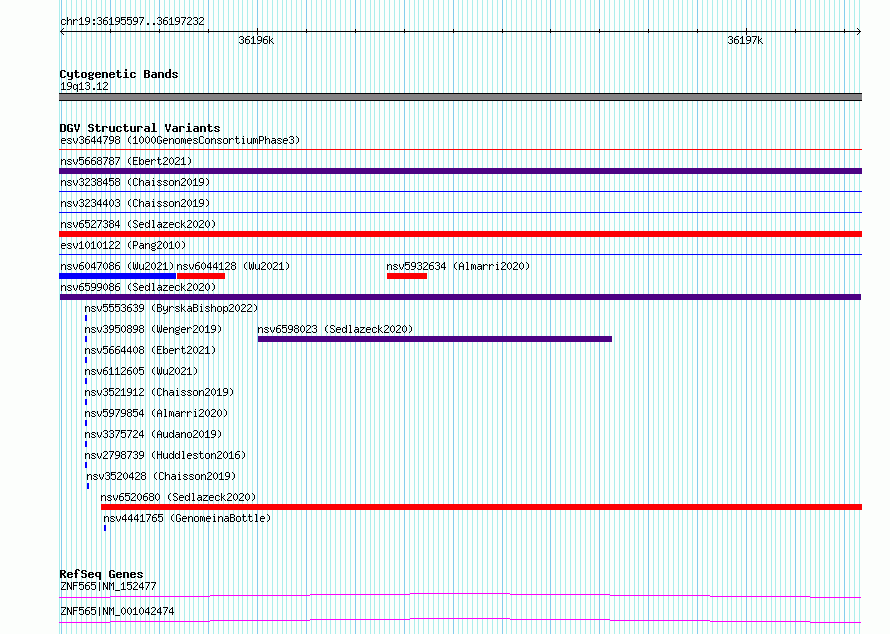This screenshot has height=634, width=890.
Task: Open variant nsv3238458 (Chaisson2019)
Action: (x=135, y=182)
